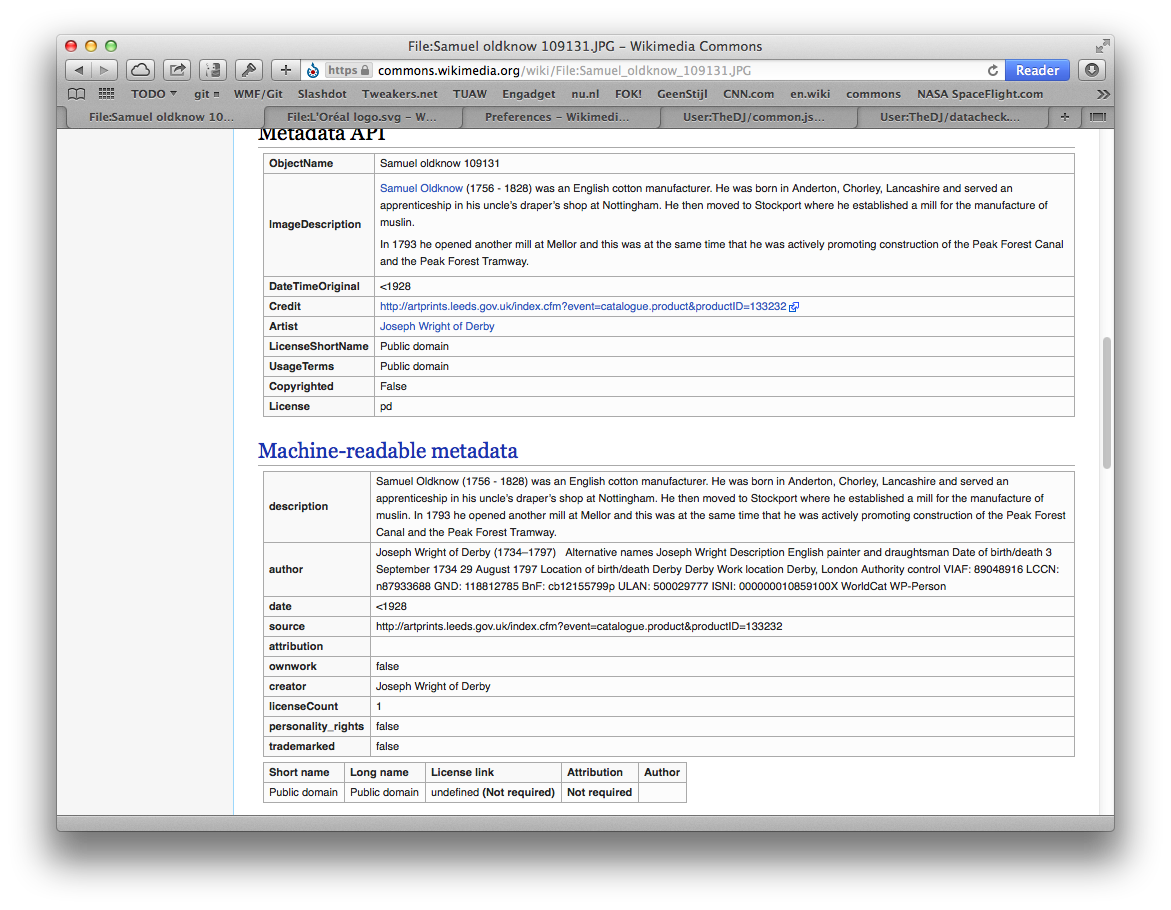Click the https lock badge
1171x910 pixels.
[349, 70]
